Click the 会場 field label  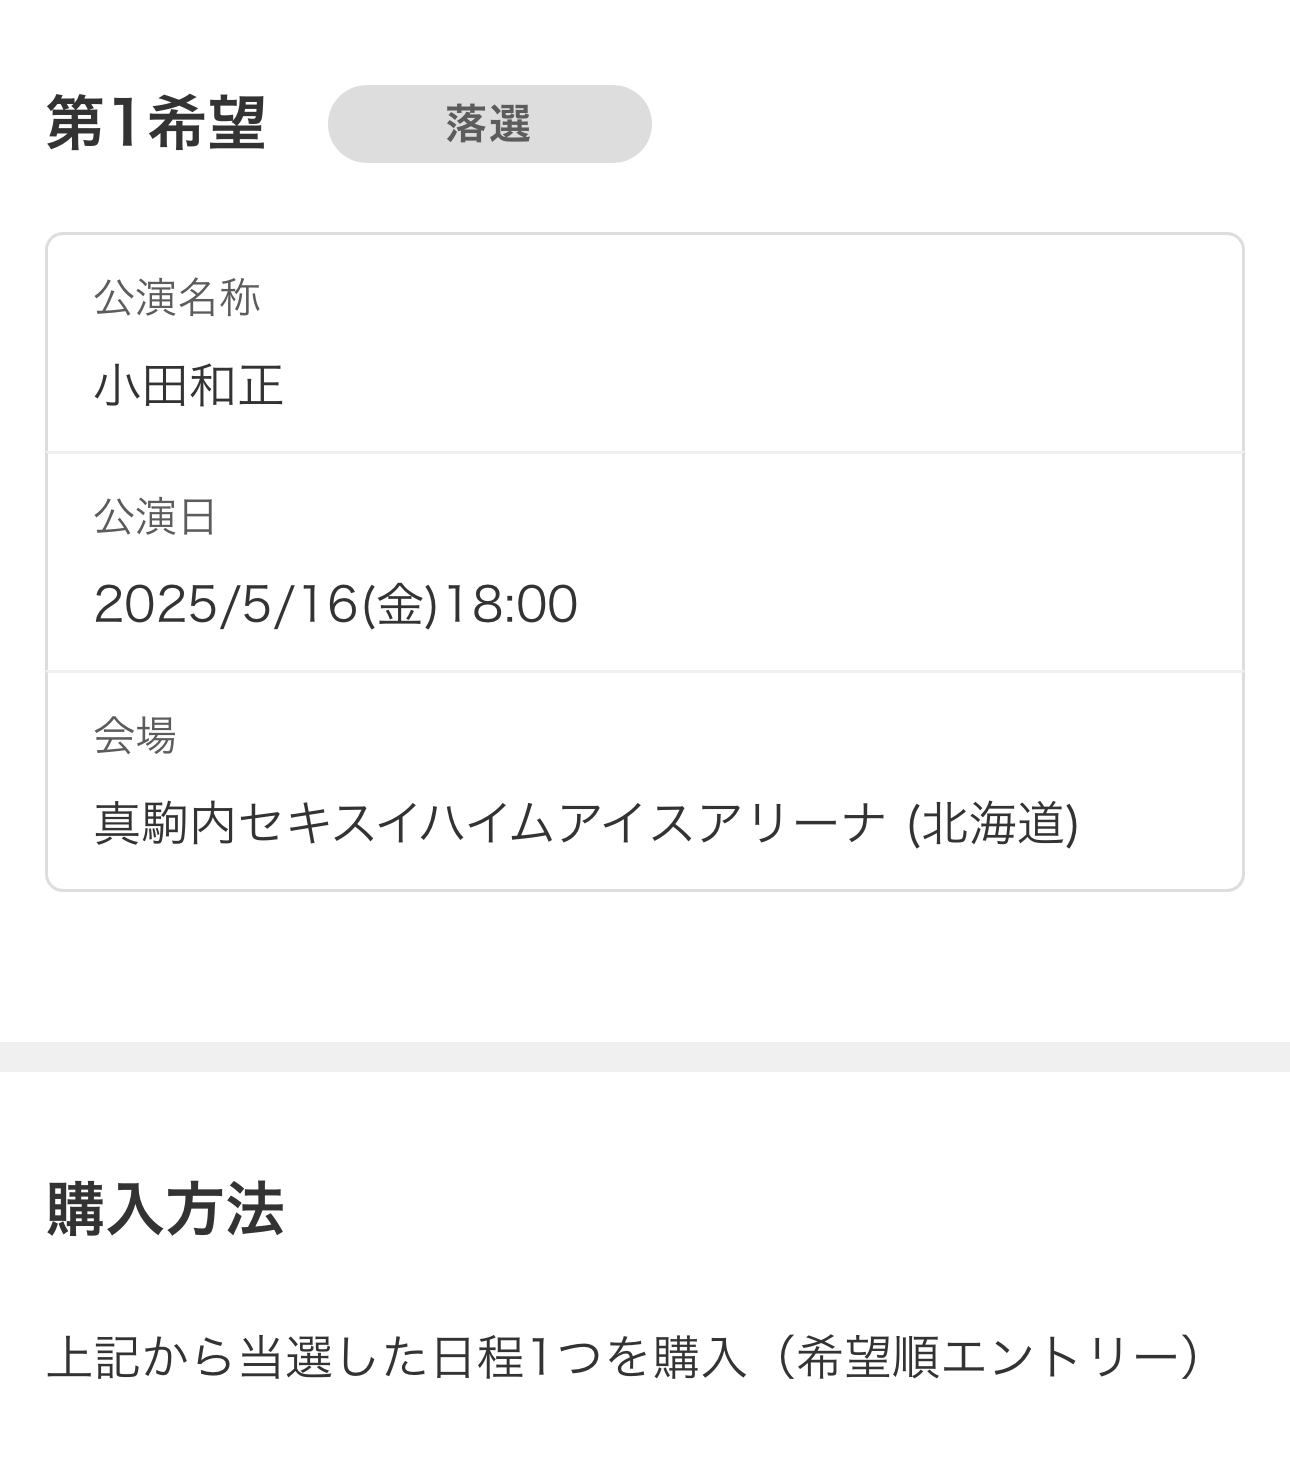pos(135,735)
